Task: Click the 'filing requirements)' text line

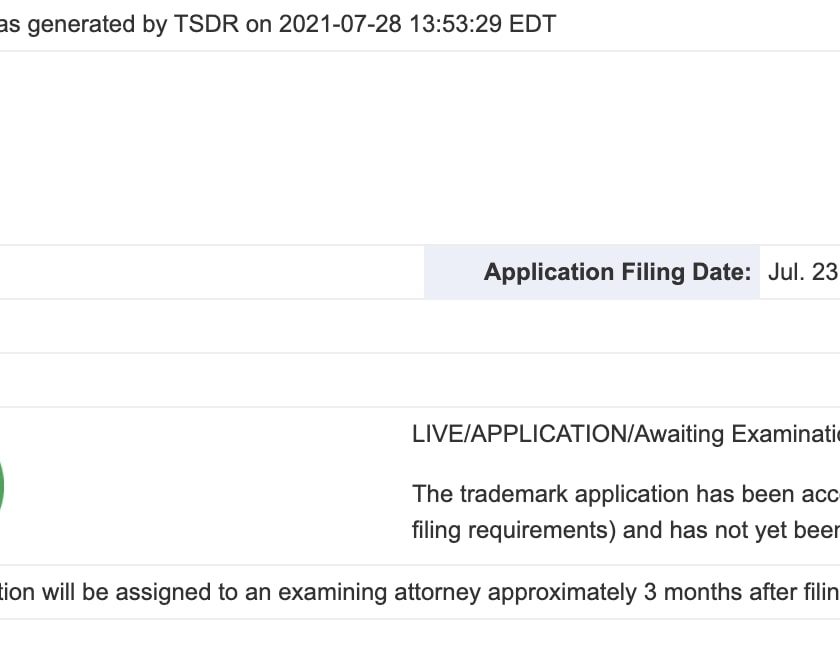Action: point(514,530)
